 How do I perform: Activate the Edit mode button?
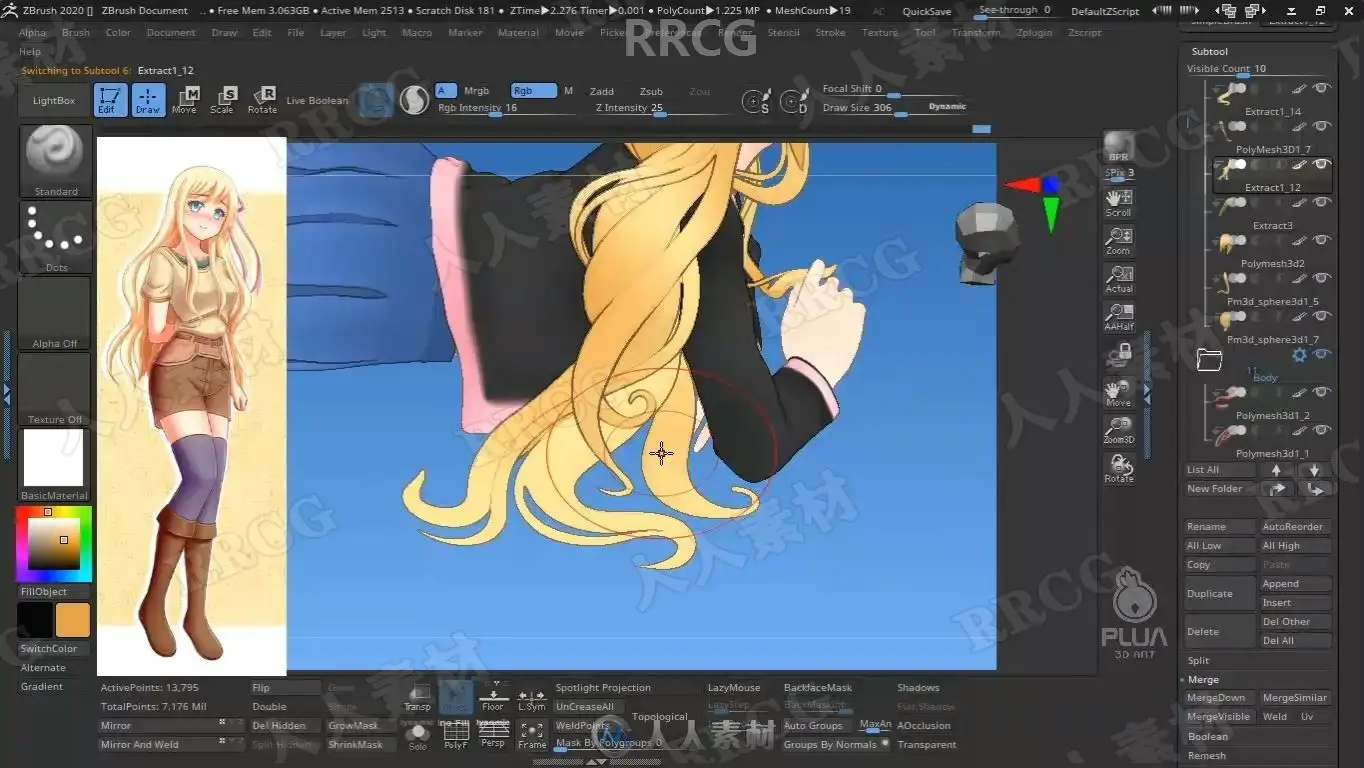[110, 100]
